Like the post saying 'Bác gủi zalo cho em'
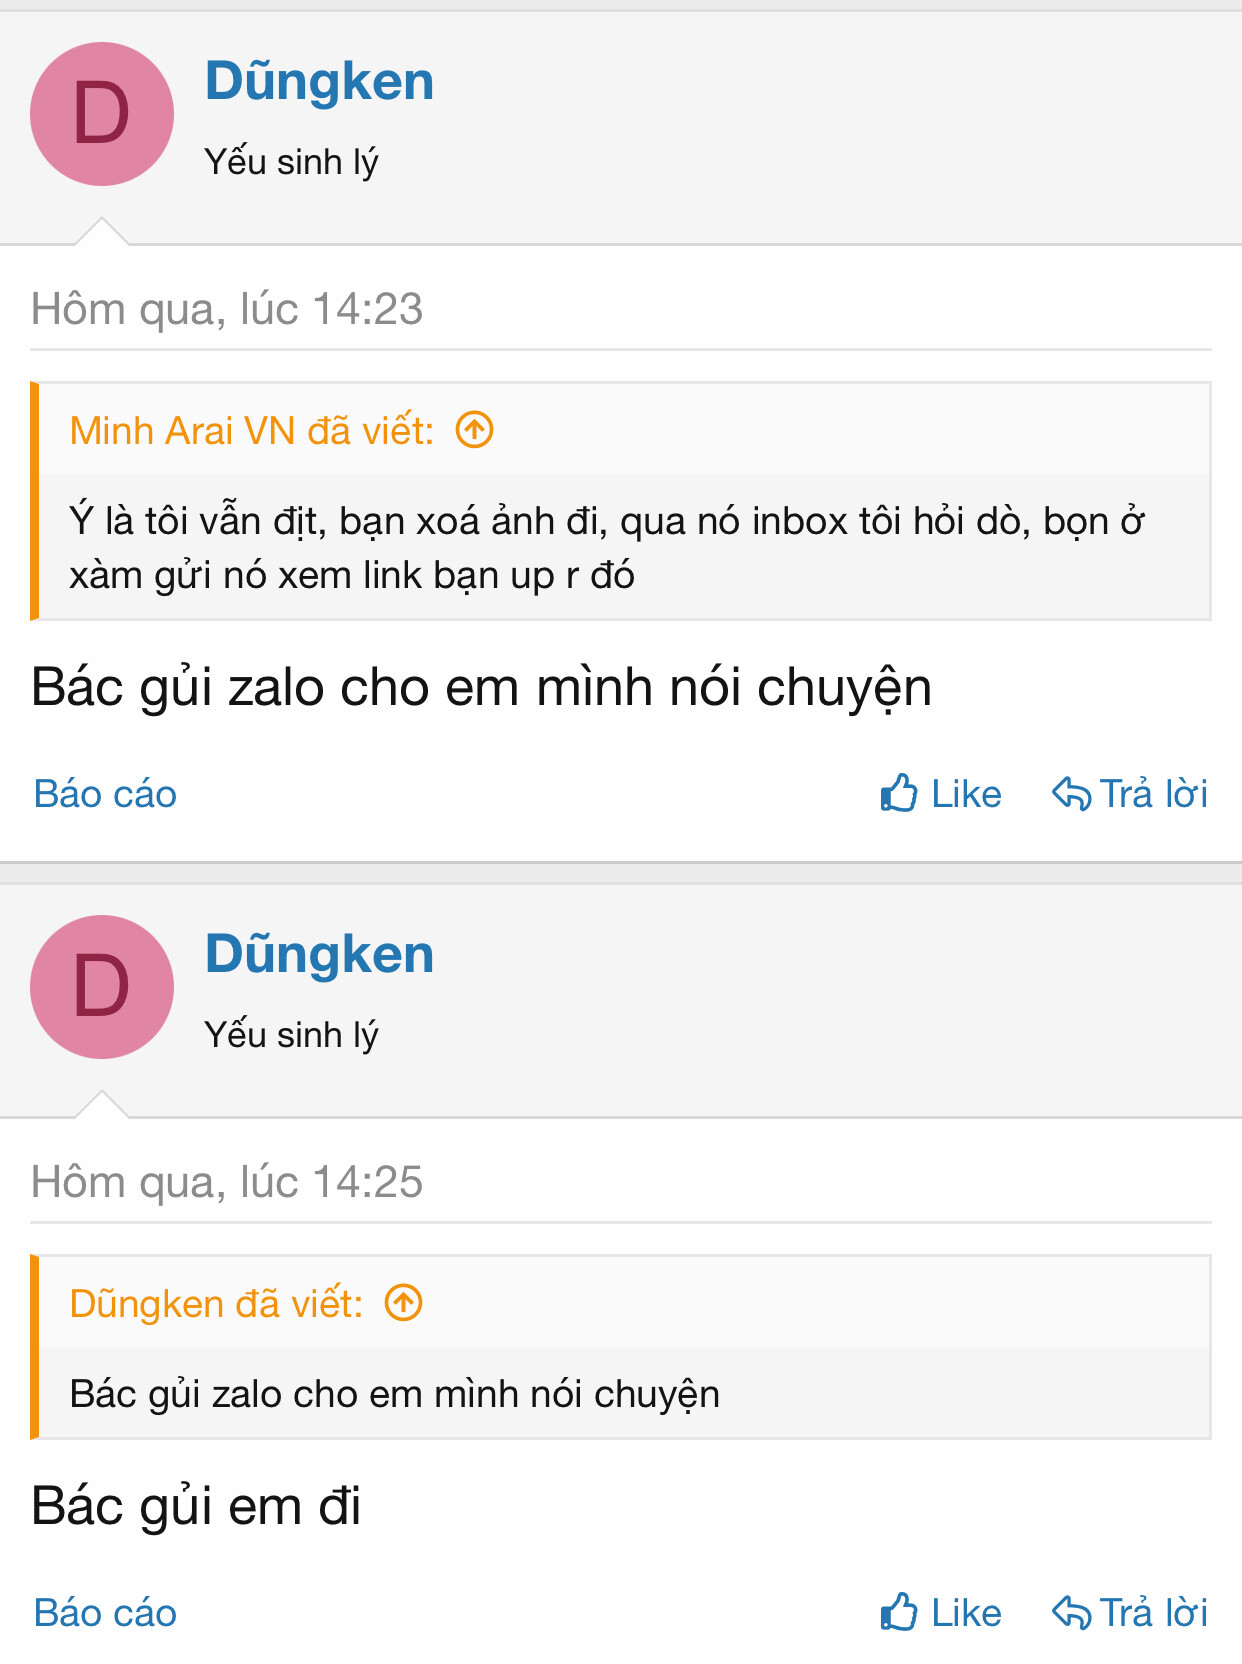The image size is (1242, 1664). [x=941, y=794]
